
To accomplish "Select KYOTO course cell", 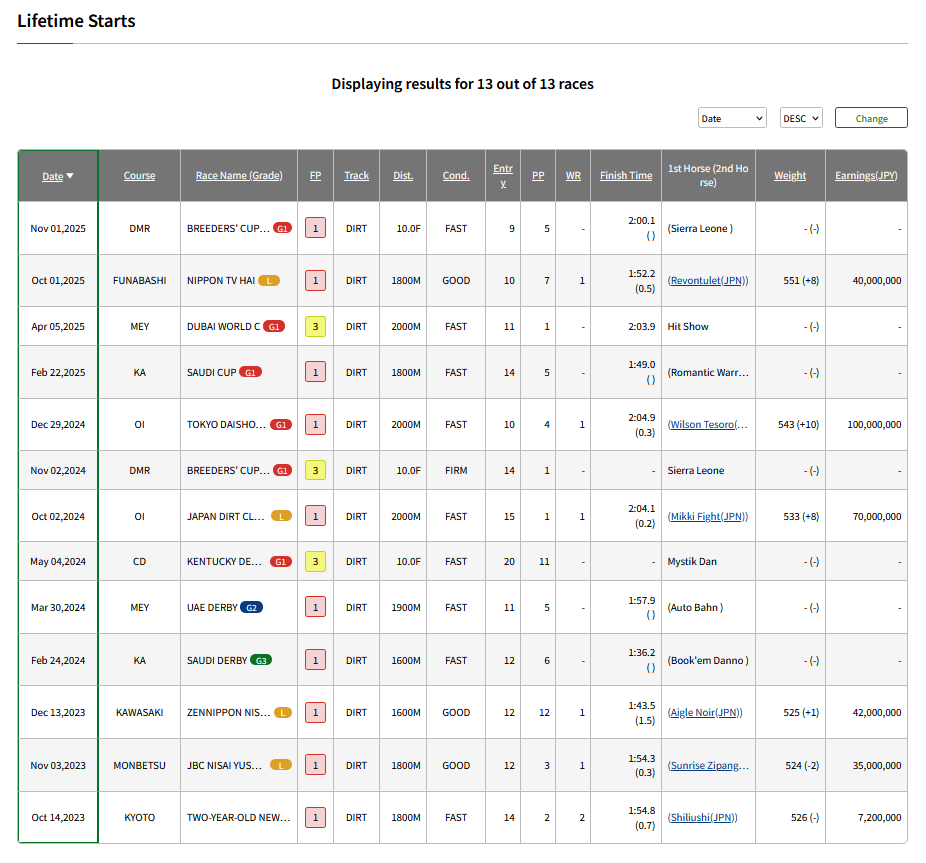I will pos(139,818).
